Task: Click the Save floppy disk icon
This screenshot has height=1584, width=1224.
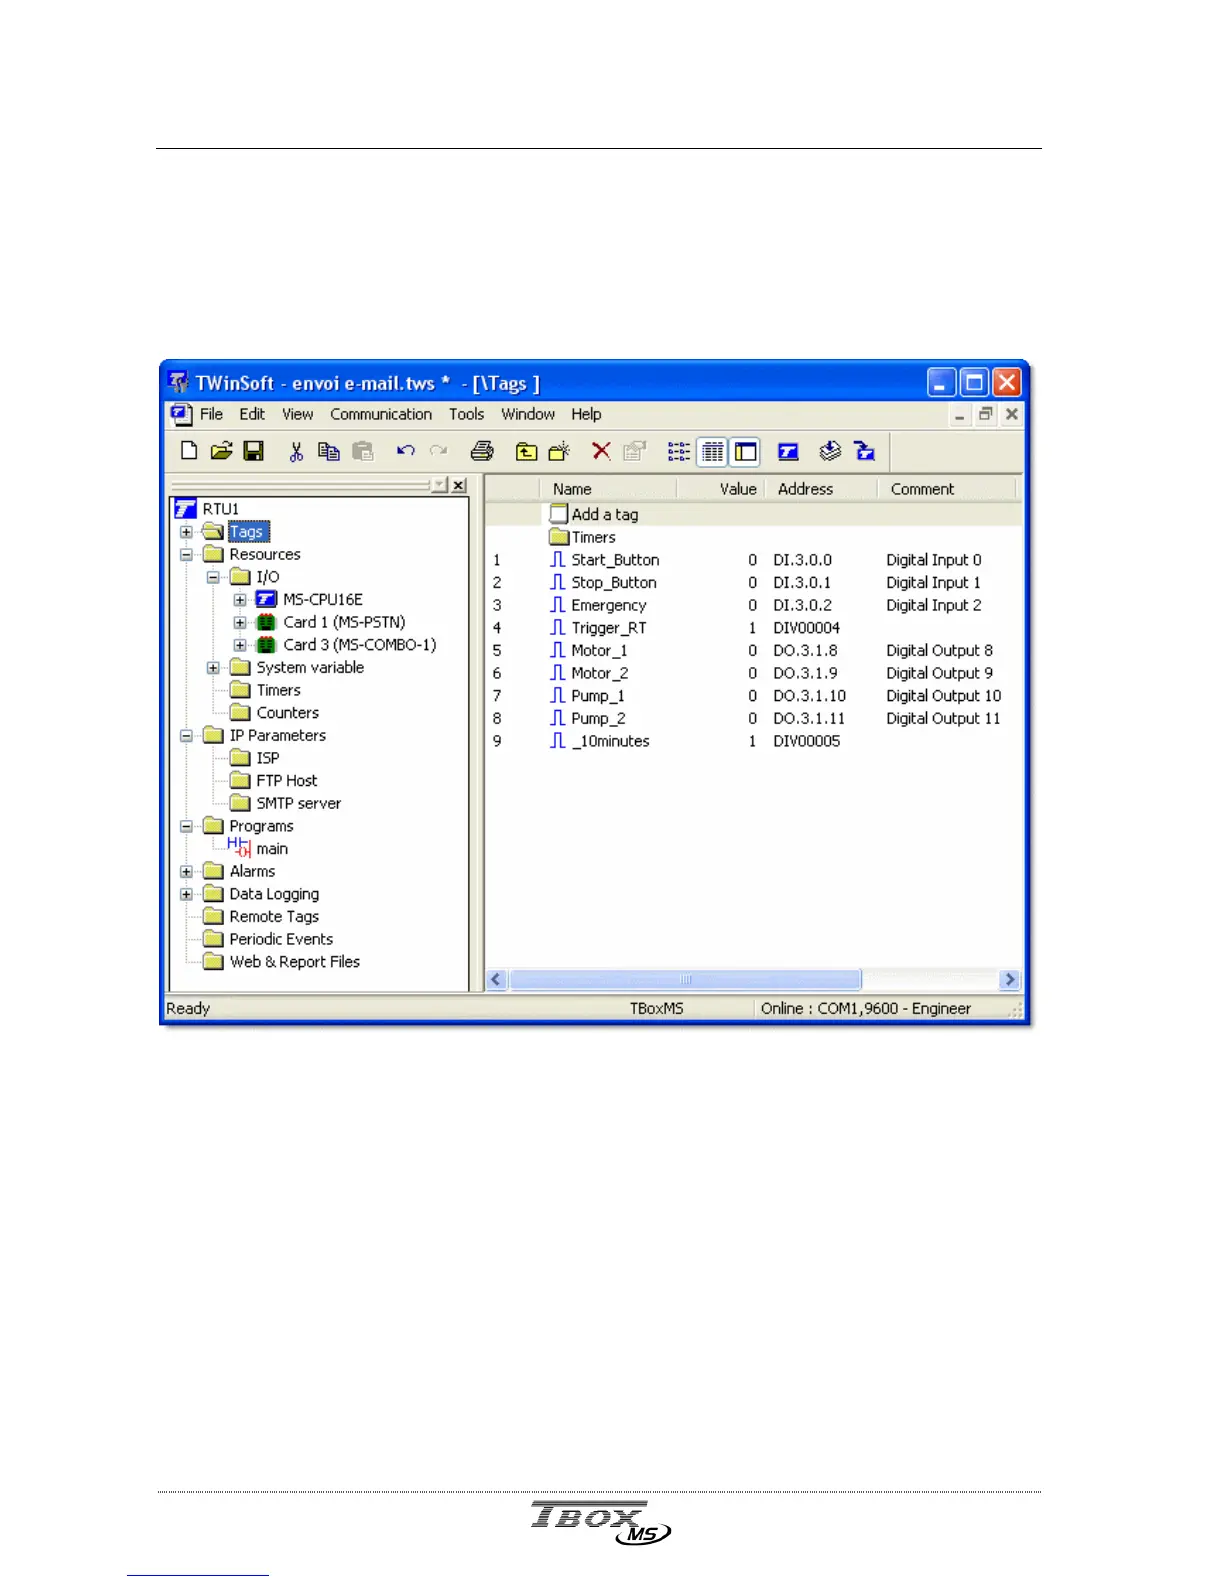Action: click(254, 451)
